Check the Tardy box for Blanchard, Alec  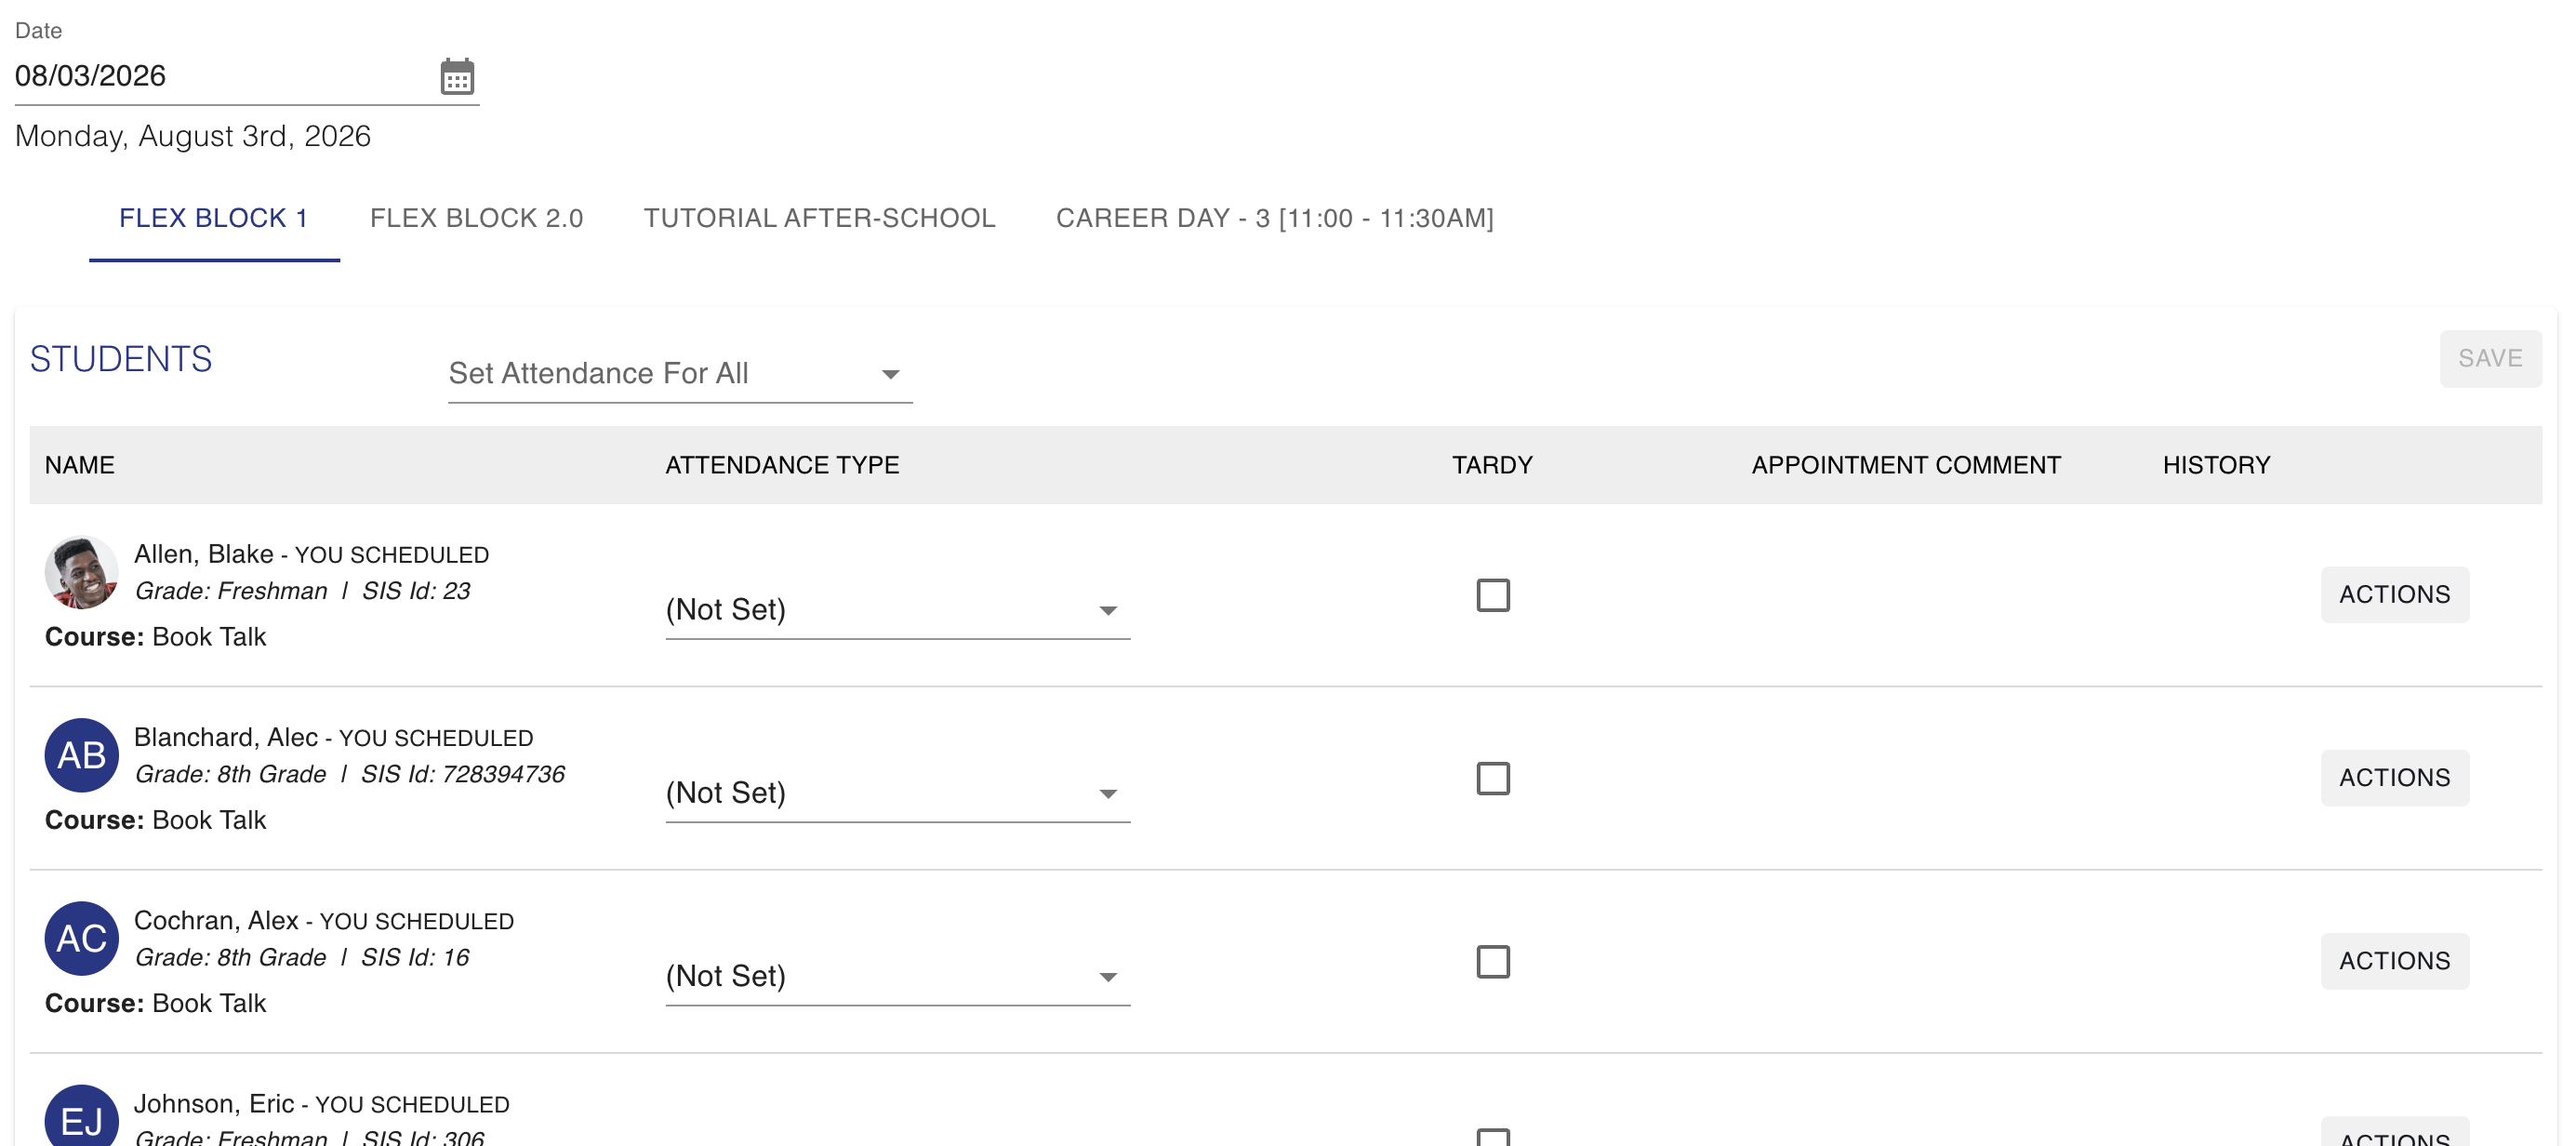tap(1493, 778)
